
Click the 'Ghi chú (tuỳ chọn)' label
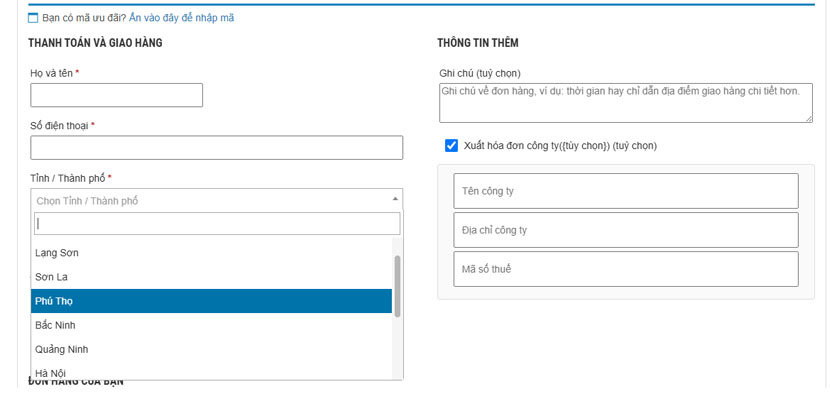pos(480,73)
